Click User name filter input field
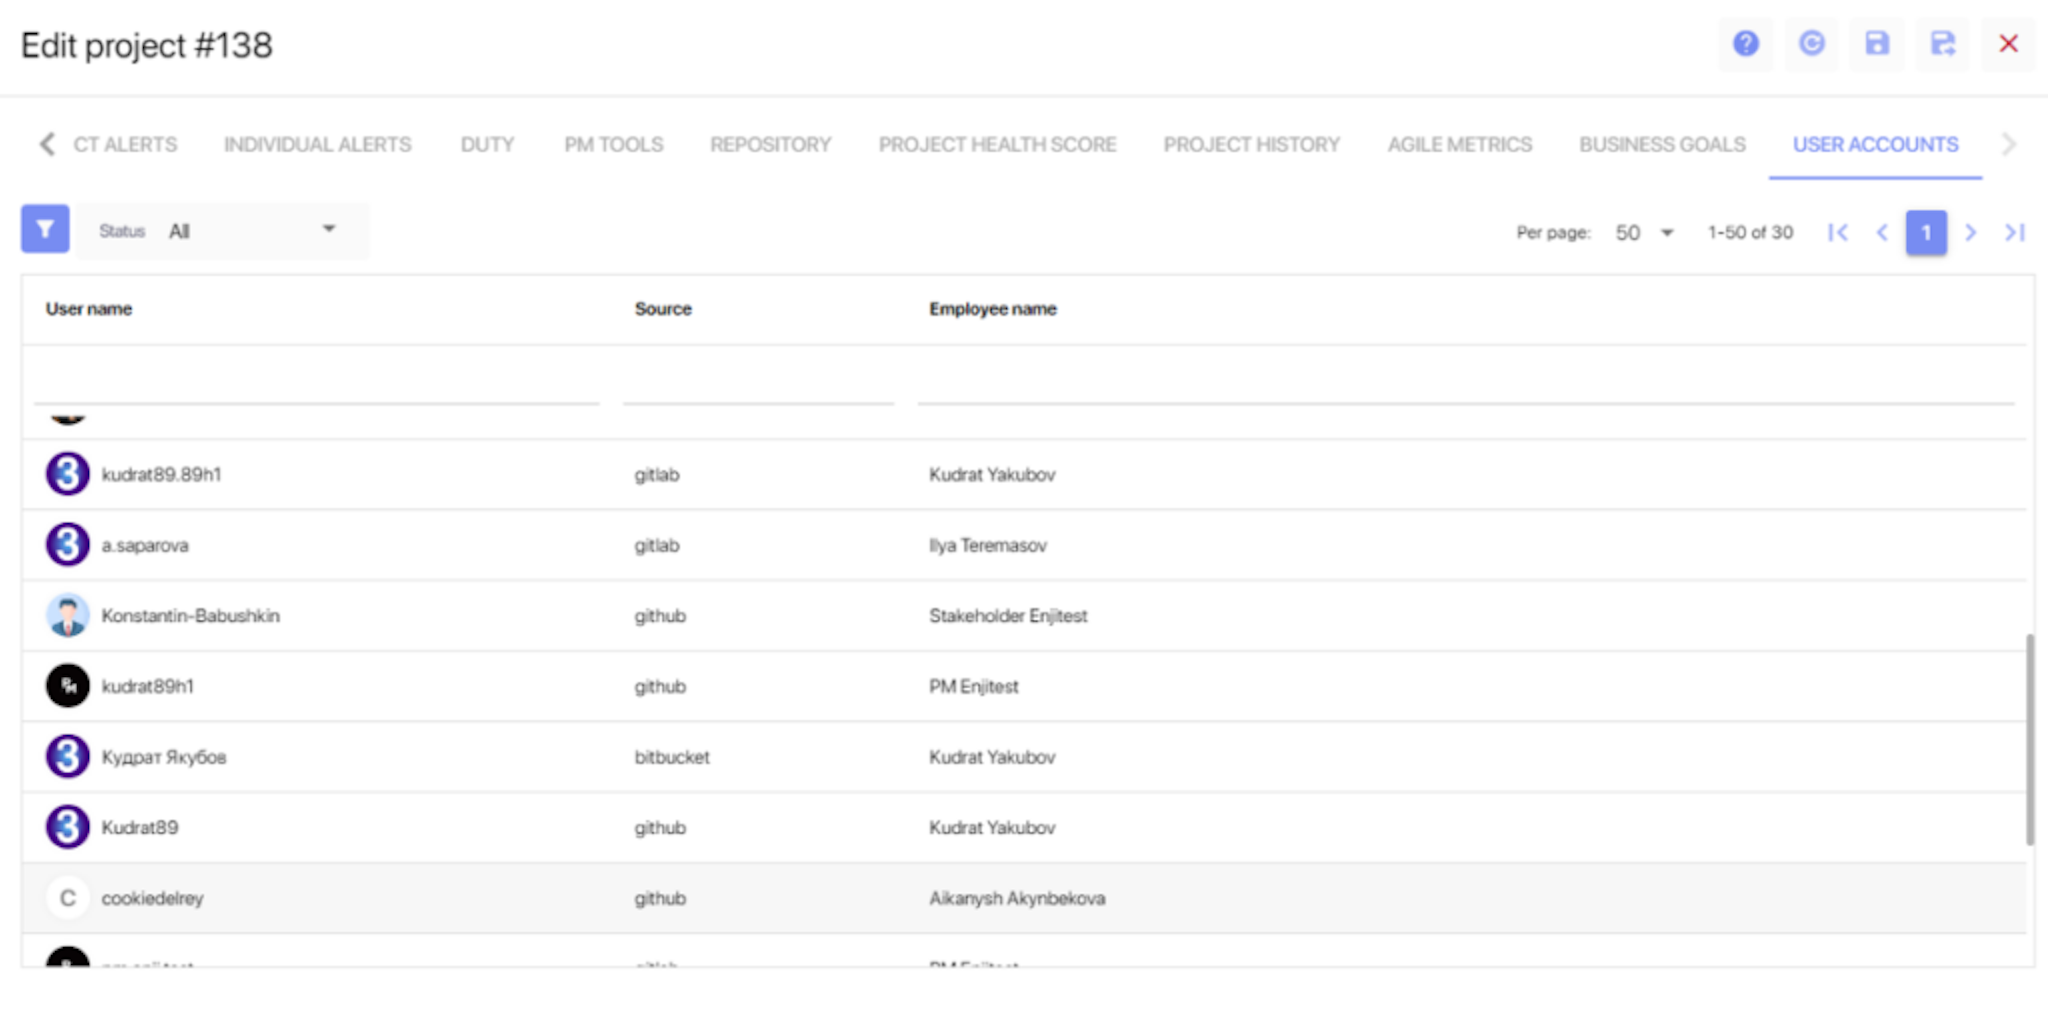2048x1016 pixels. [317, 380]
